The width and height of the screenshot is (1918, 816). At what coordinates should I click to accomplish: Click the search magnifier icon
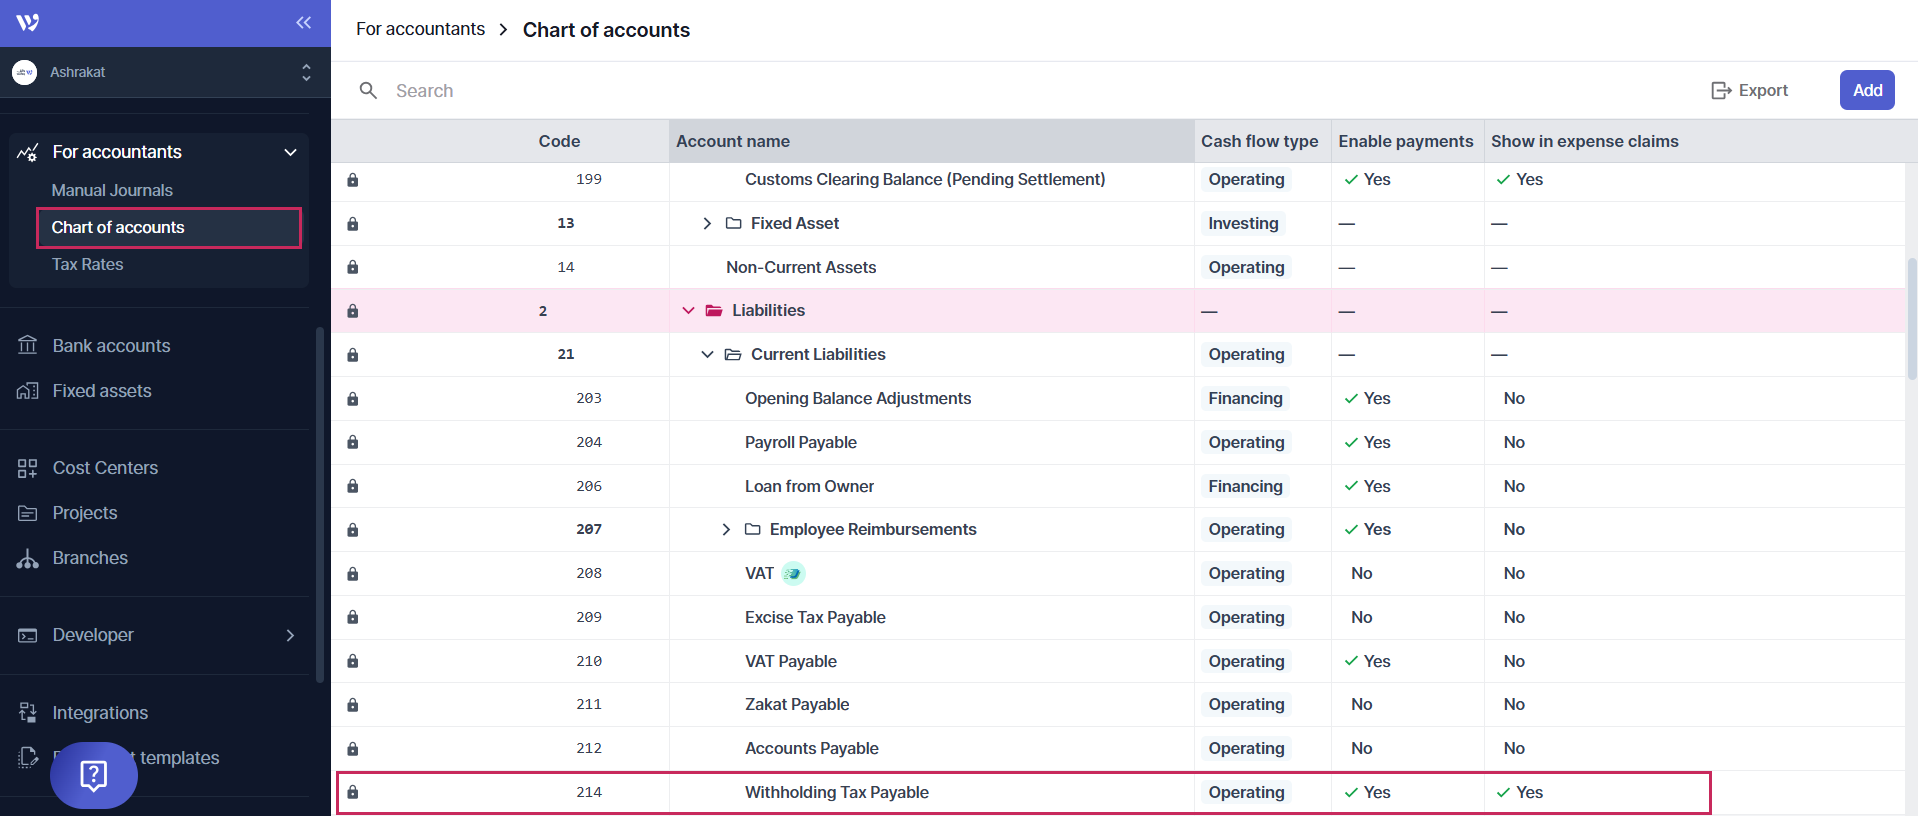coord(368,91)
